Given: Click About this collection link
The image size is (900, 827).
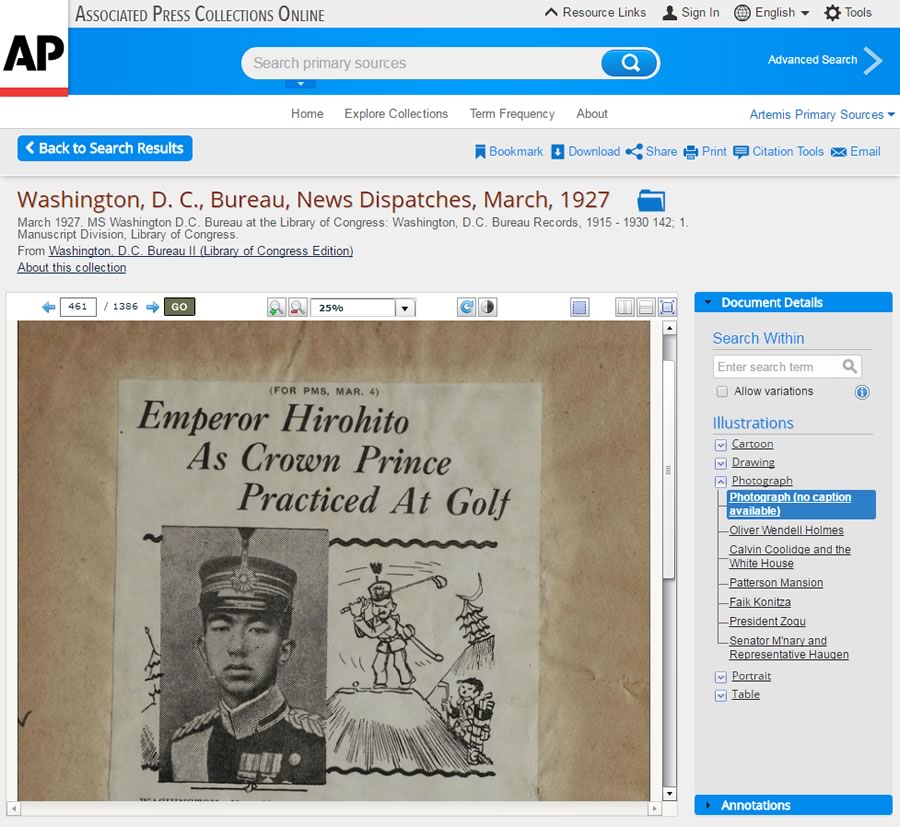Looking at the screenshot, I should click(x=72, y=267).
